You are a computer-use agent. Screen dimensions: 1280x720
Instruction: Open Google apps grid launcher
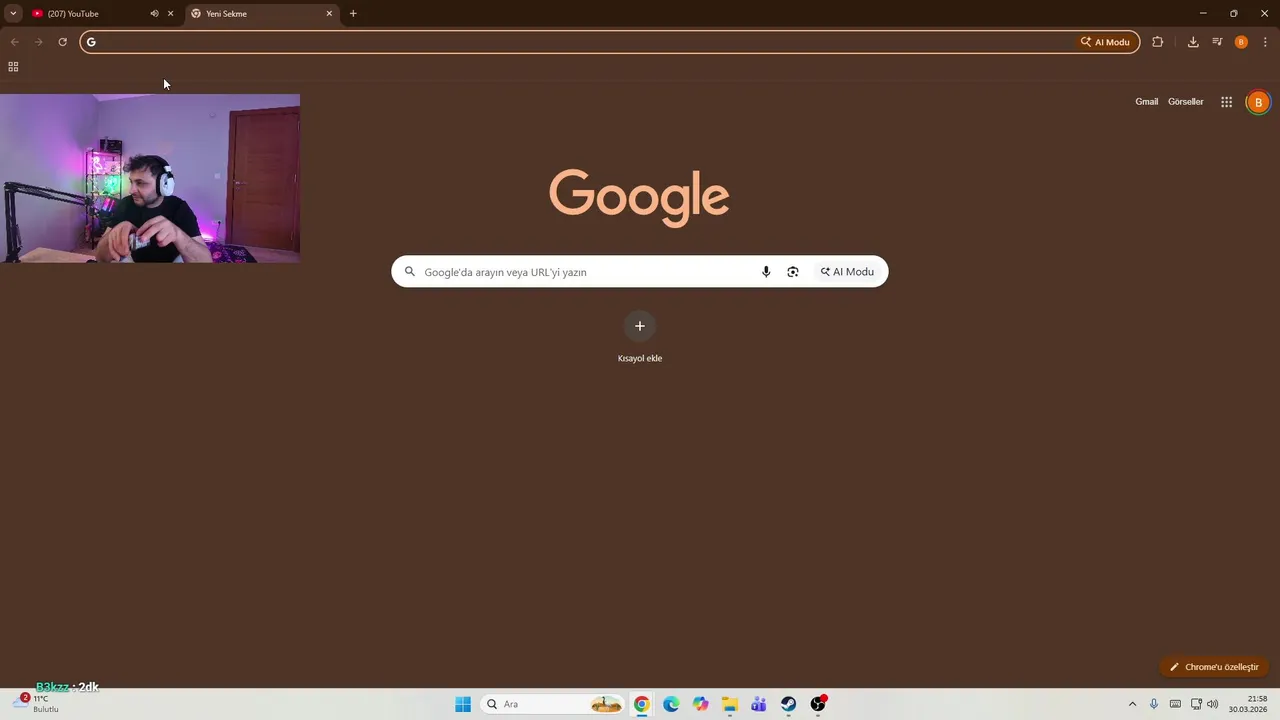[1226, 102]
